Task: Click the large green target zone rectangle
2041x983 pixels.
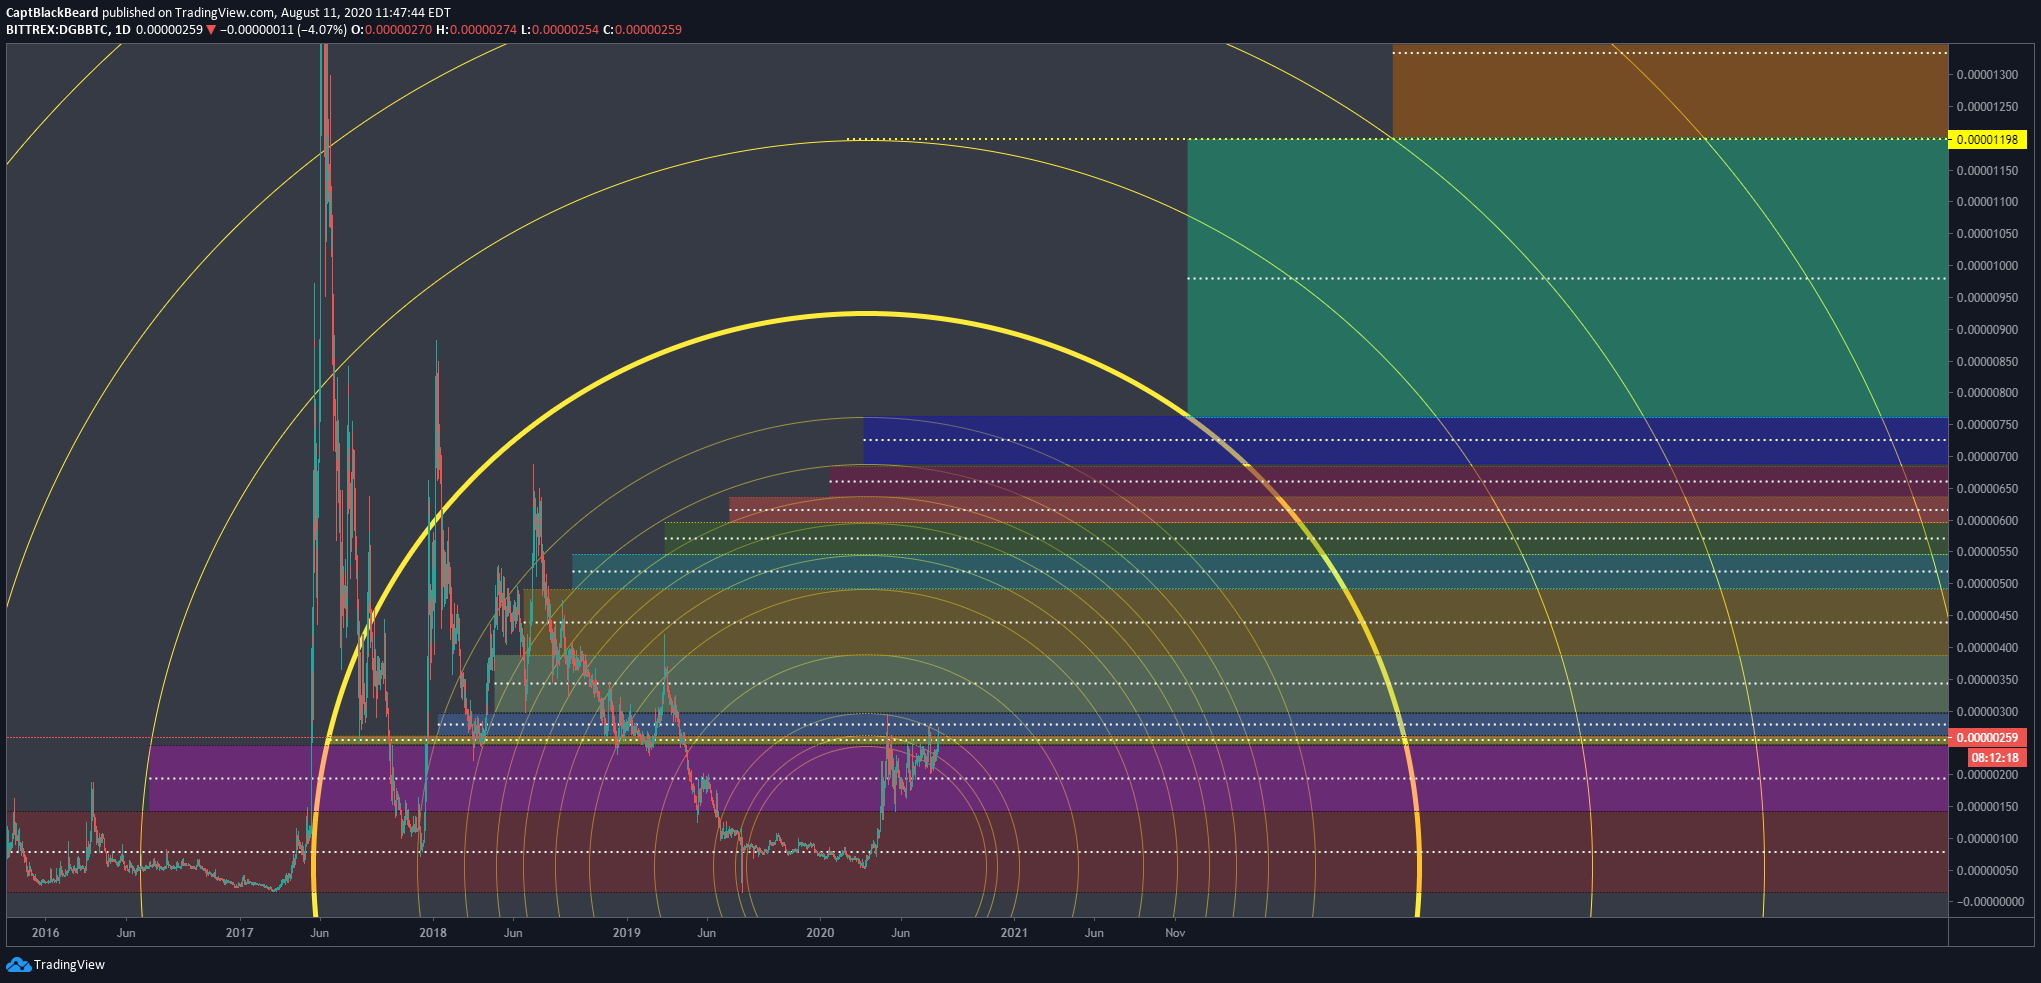Action: (1567, 278)
